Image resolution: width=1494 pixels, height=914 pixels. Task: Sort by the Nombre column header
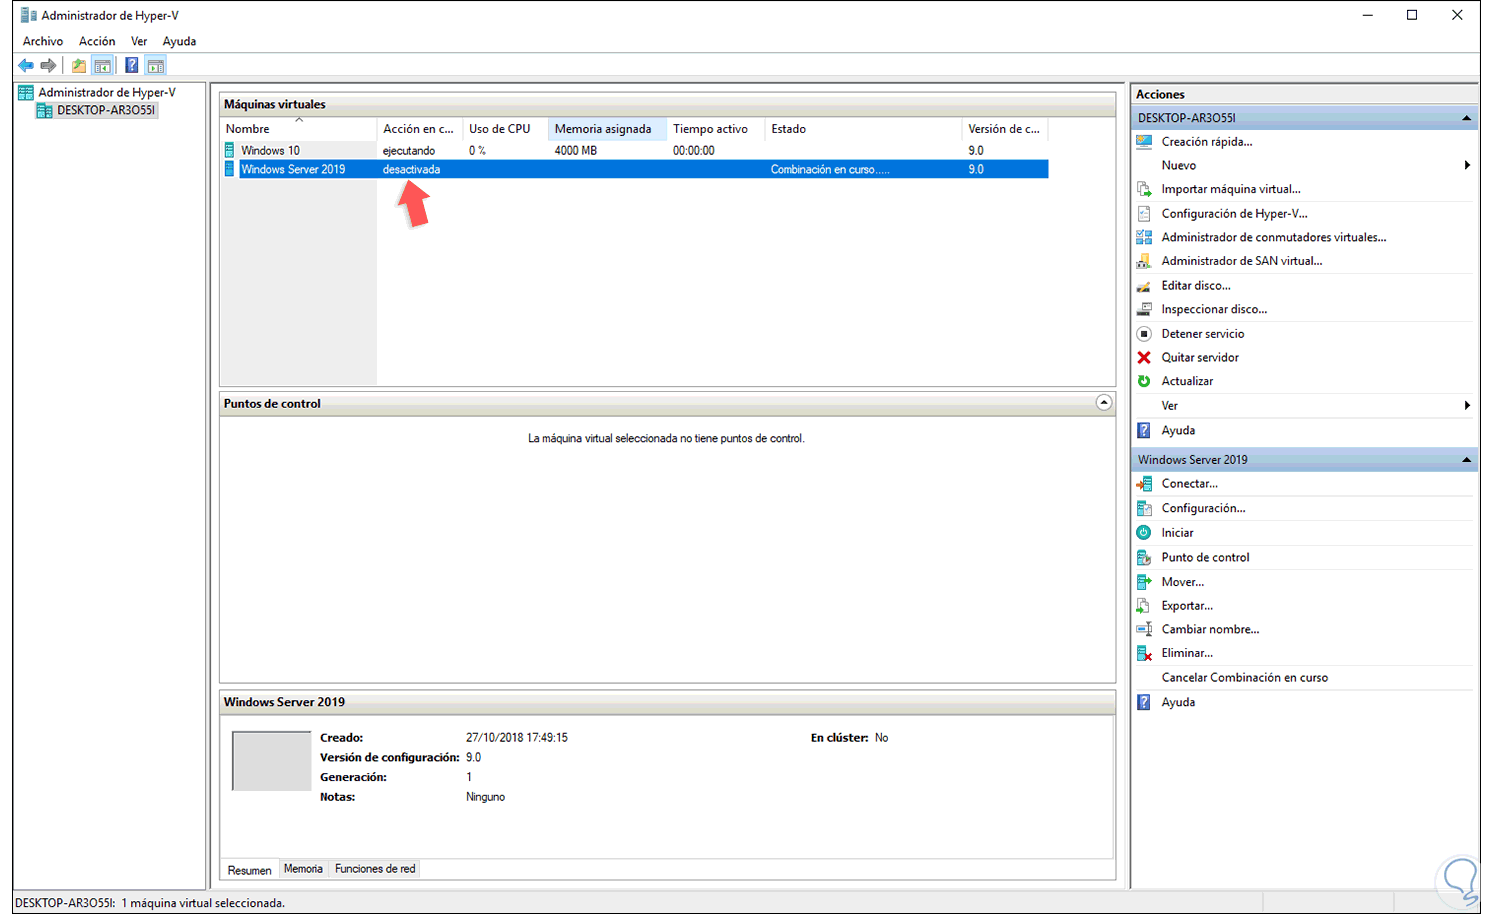click(298, 129)
